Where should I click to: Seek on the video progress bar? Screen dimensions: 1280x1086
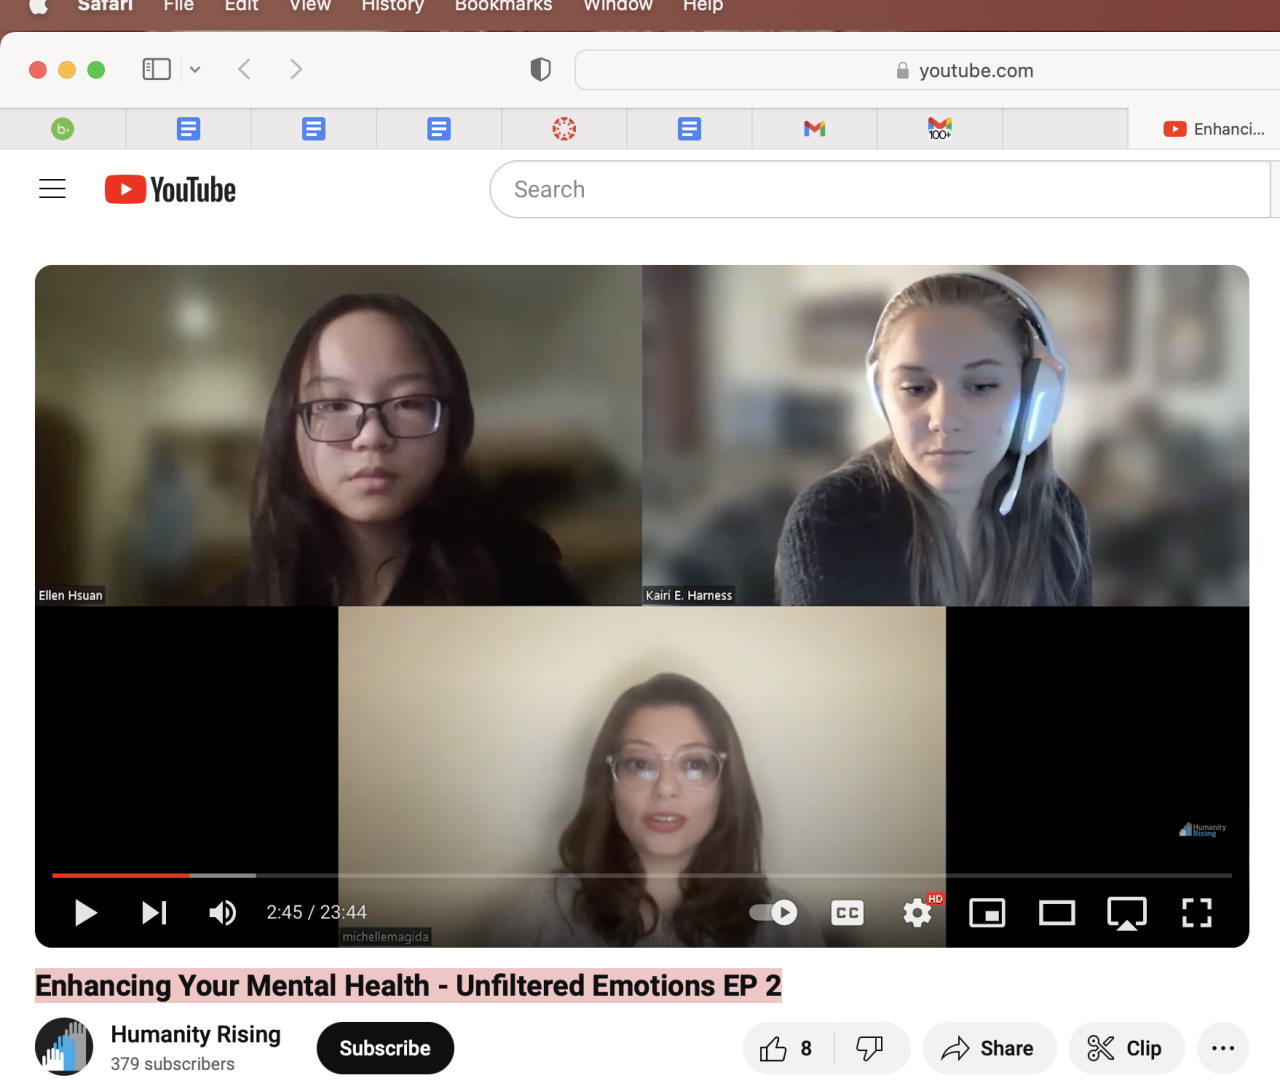642,875
